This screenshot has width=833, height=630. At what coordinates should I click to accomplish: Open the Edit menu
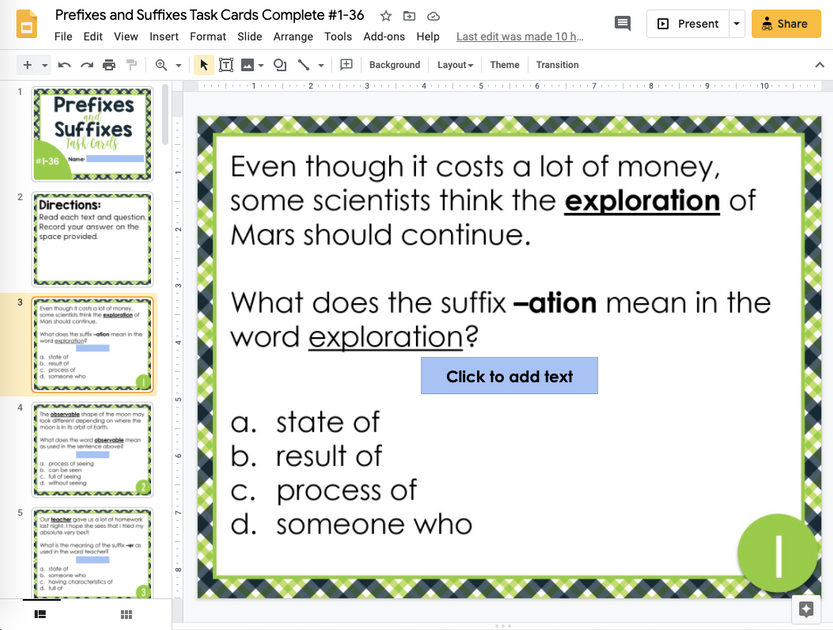click(93, 37)
